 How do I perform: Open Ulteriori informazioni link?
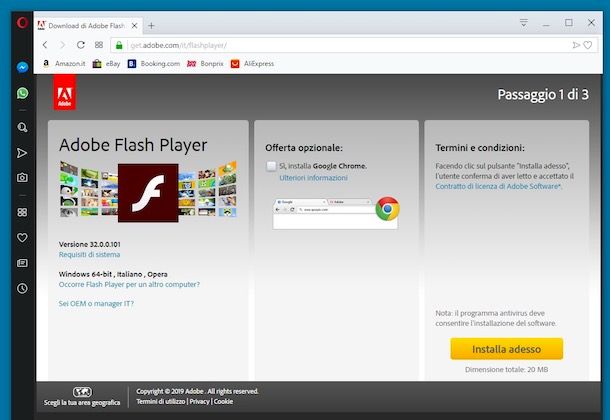click(x=313, y=178)
